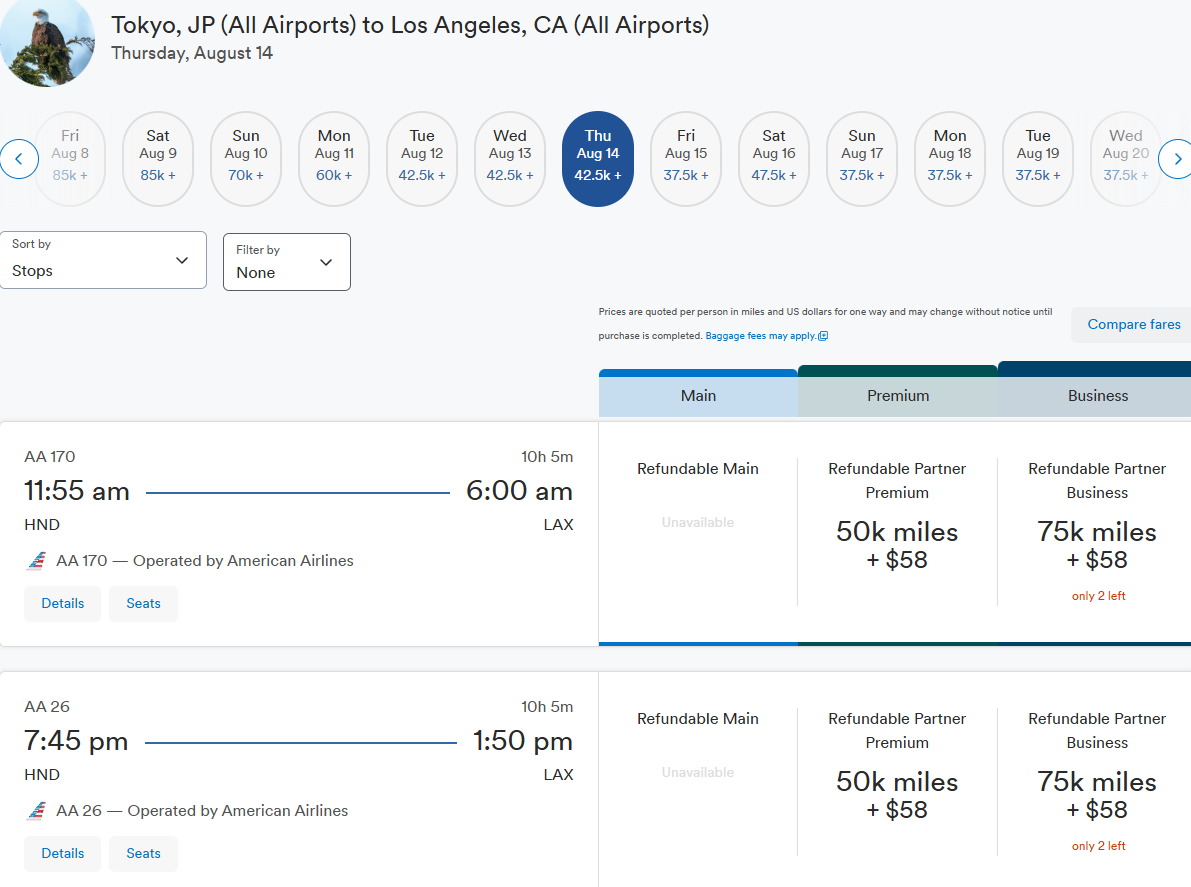Click Unavailable Refundable Main for AA 170
Screen dimensions: 1191x887
[x=698, y=522]
